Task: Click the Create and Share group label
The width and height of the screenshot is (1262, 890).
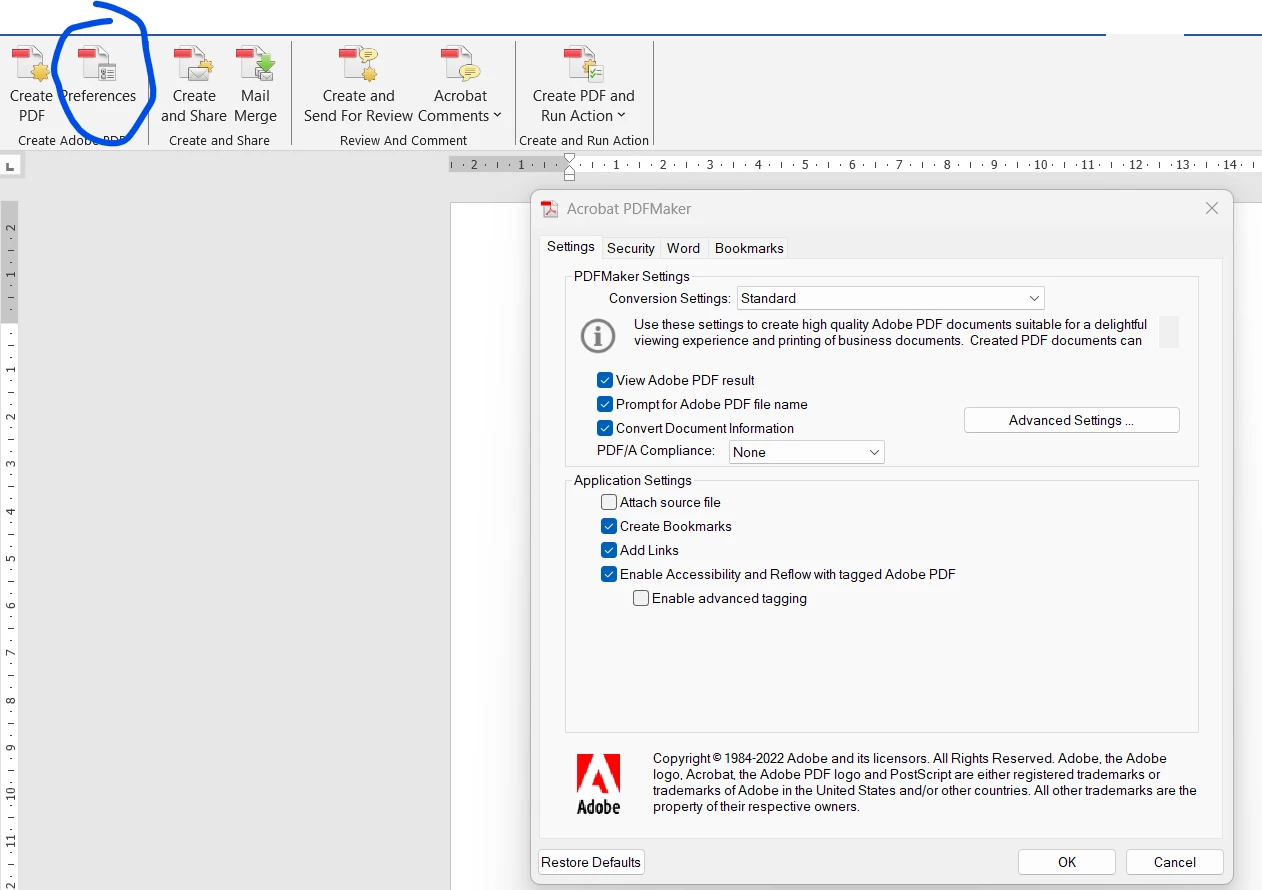Action: (219, 140)
